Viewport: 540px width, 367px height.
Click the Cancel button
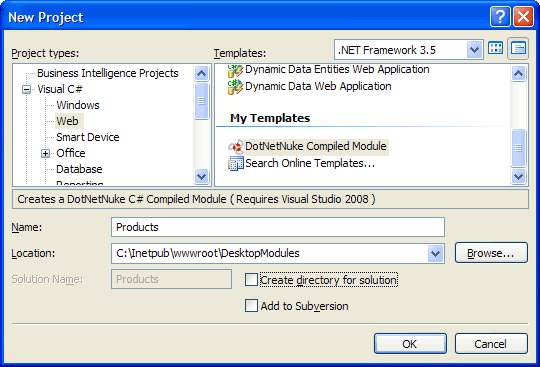(x=491, y=343)
